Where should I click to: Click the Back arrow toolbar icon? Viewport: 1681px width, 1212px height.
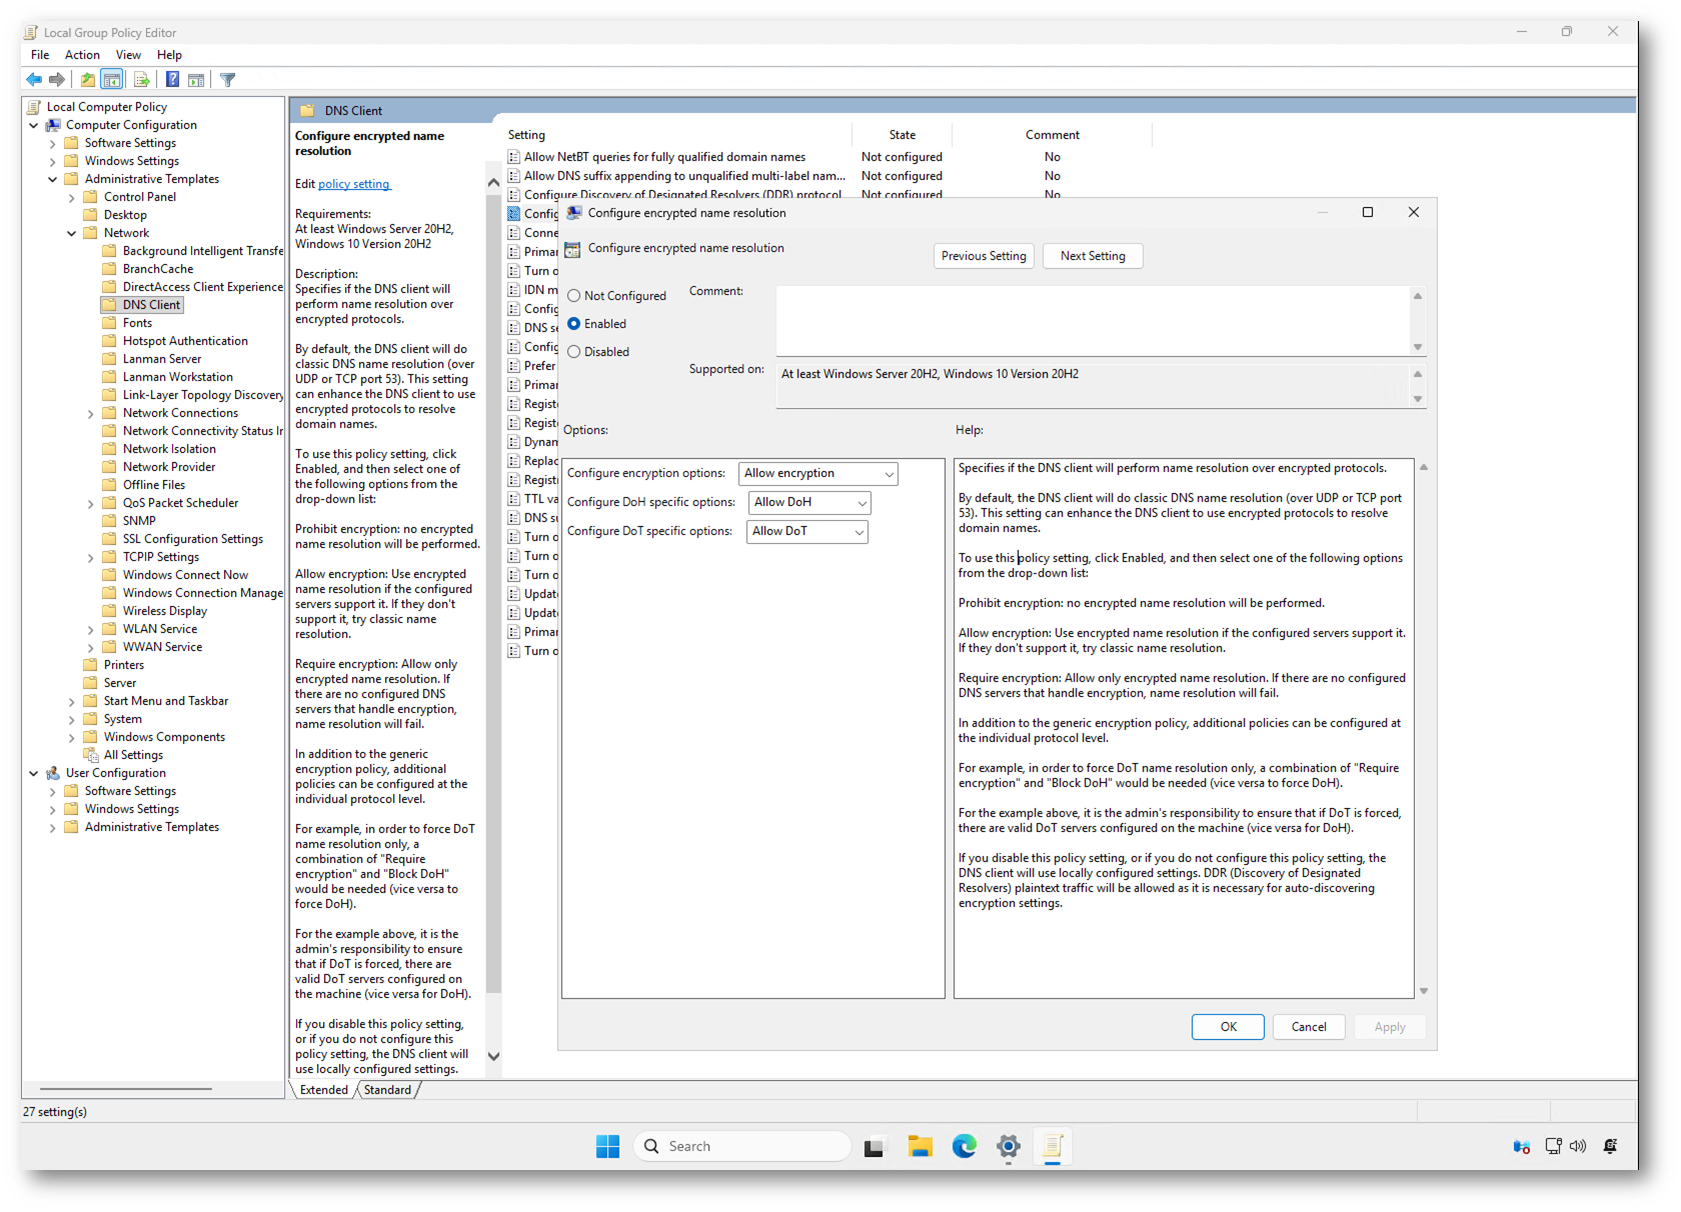point(34,80)
